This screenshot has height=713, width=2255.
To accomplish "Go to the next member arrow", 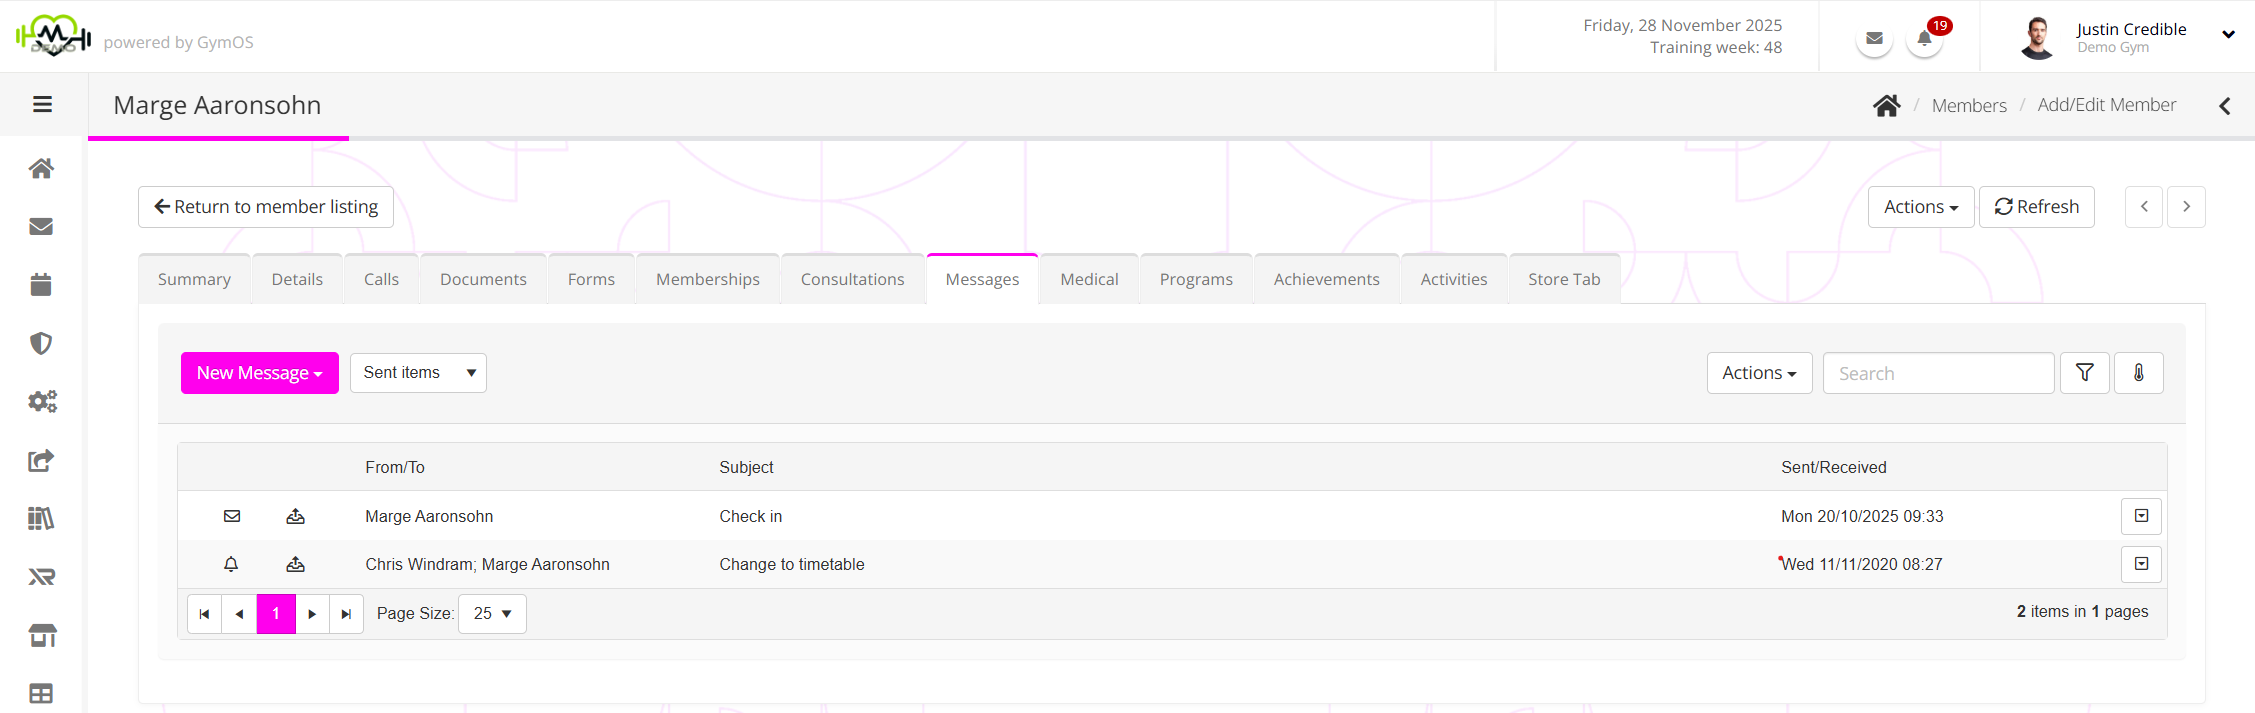I will pos(2186,207).
